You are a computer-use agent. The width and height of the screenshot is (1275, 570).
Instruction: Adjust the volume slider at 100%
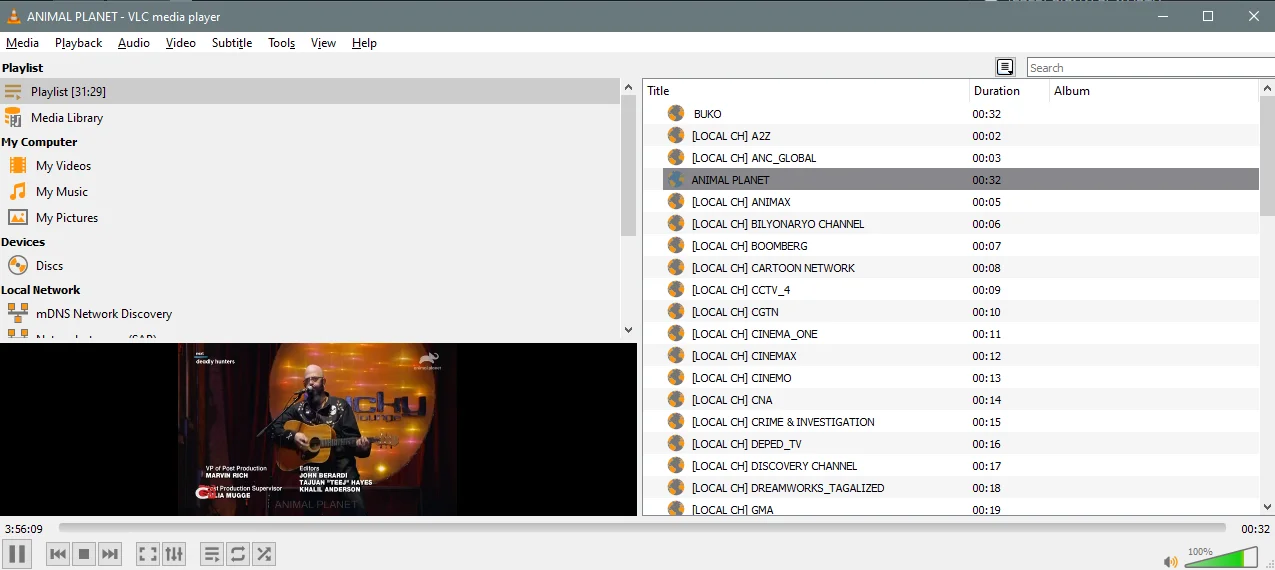[x=1221, y=557]
